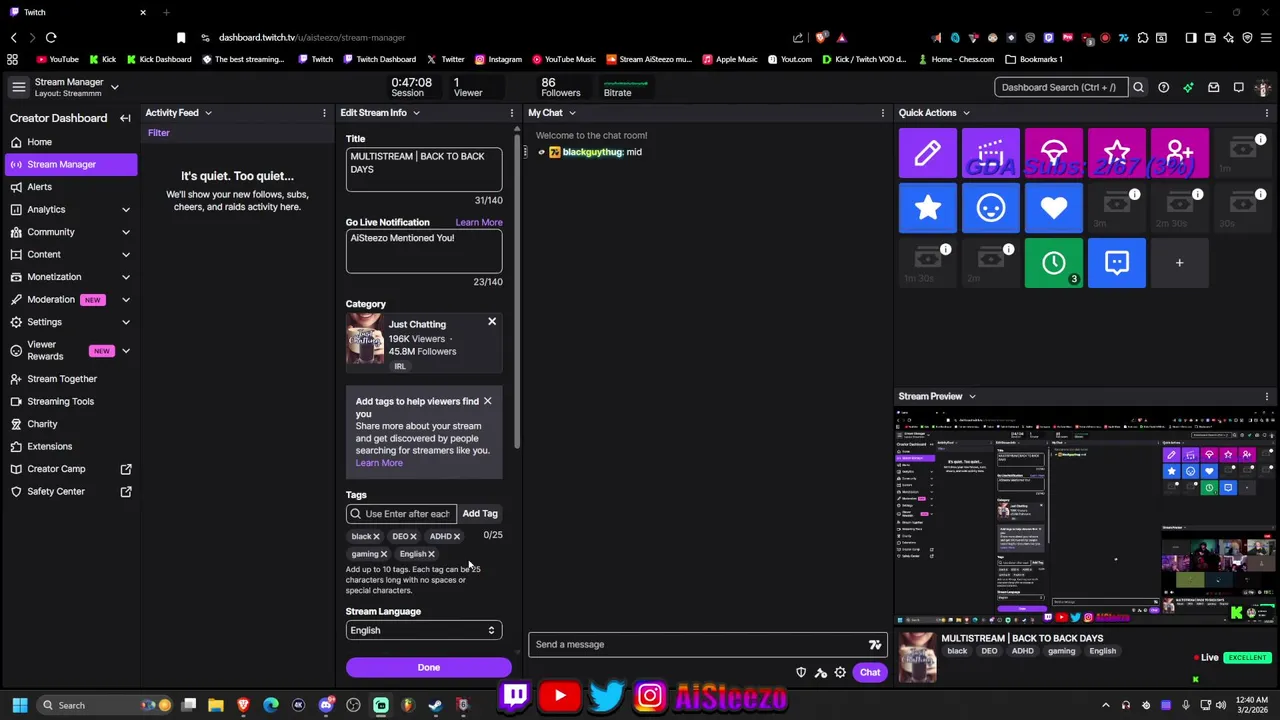Open the green sparkle icon in top bar
Screen dimensions: 1280x720
1188,87
